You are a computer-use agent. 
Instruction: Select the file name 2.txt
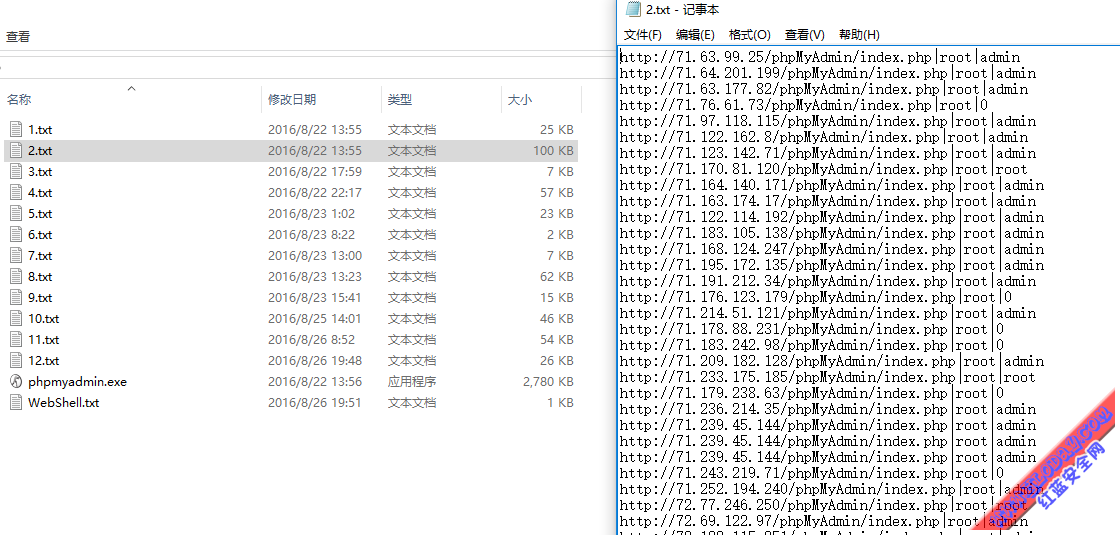40,151
